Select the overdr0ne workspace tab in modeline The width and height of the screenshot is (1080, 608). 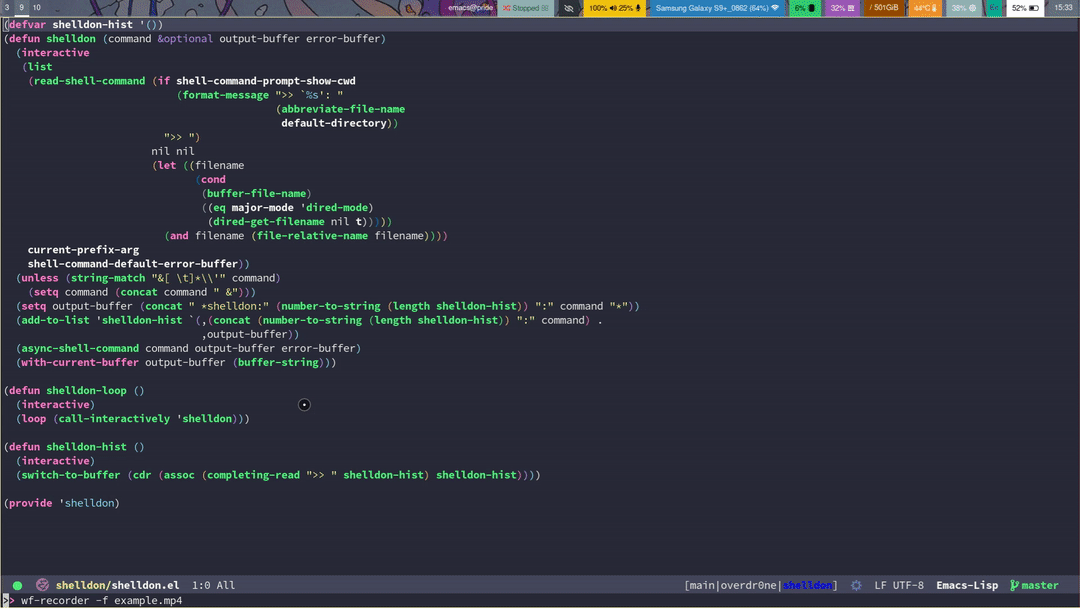point(749,585)
